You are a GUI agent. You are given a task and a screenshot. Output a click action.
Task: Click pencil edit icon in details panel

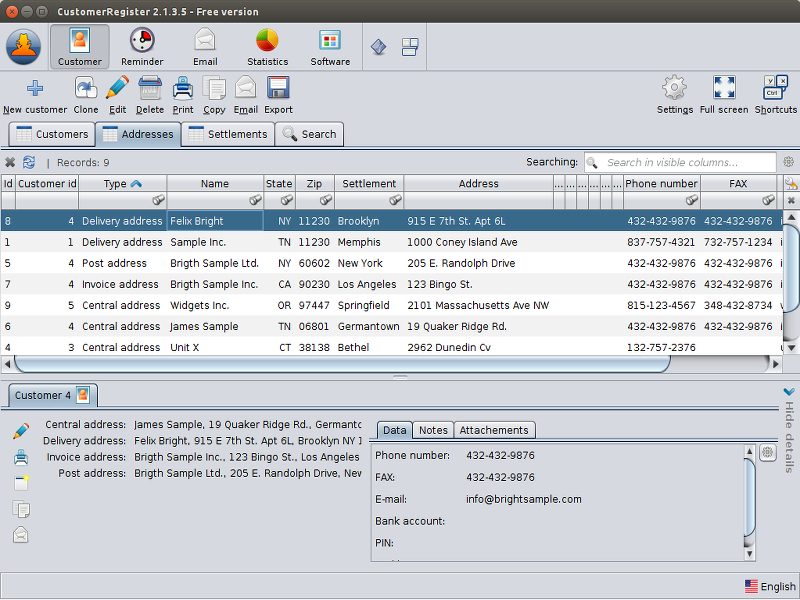coord(21,431)
